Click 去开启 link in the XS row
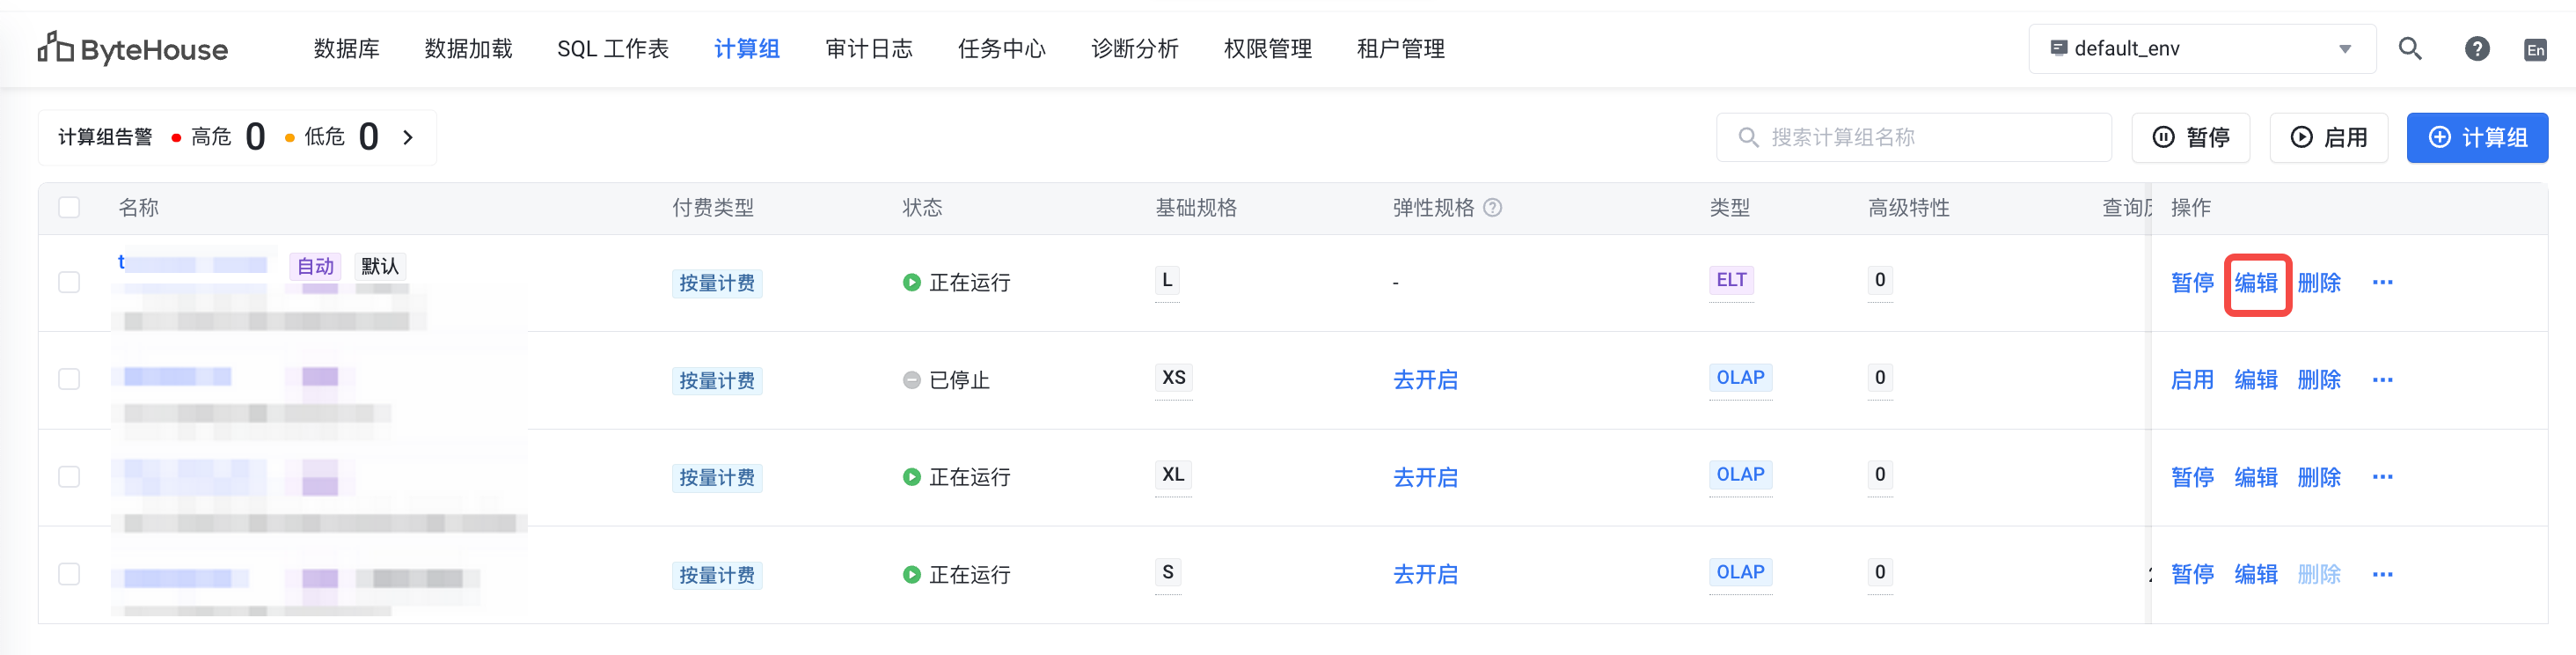The image size is (2576, 655). tap(1425, 380)
